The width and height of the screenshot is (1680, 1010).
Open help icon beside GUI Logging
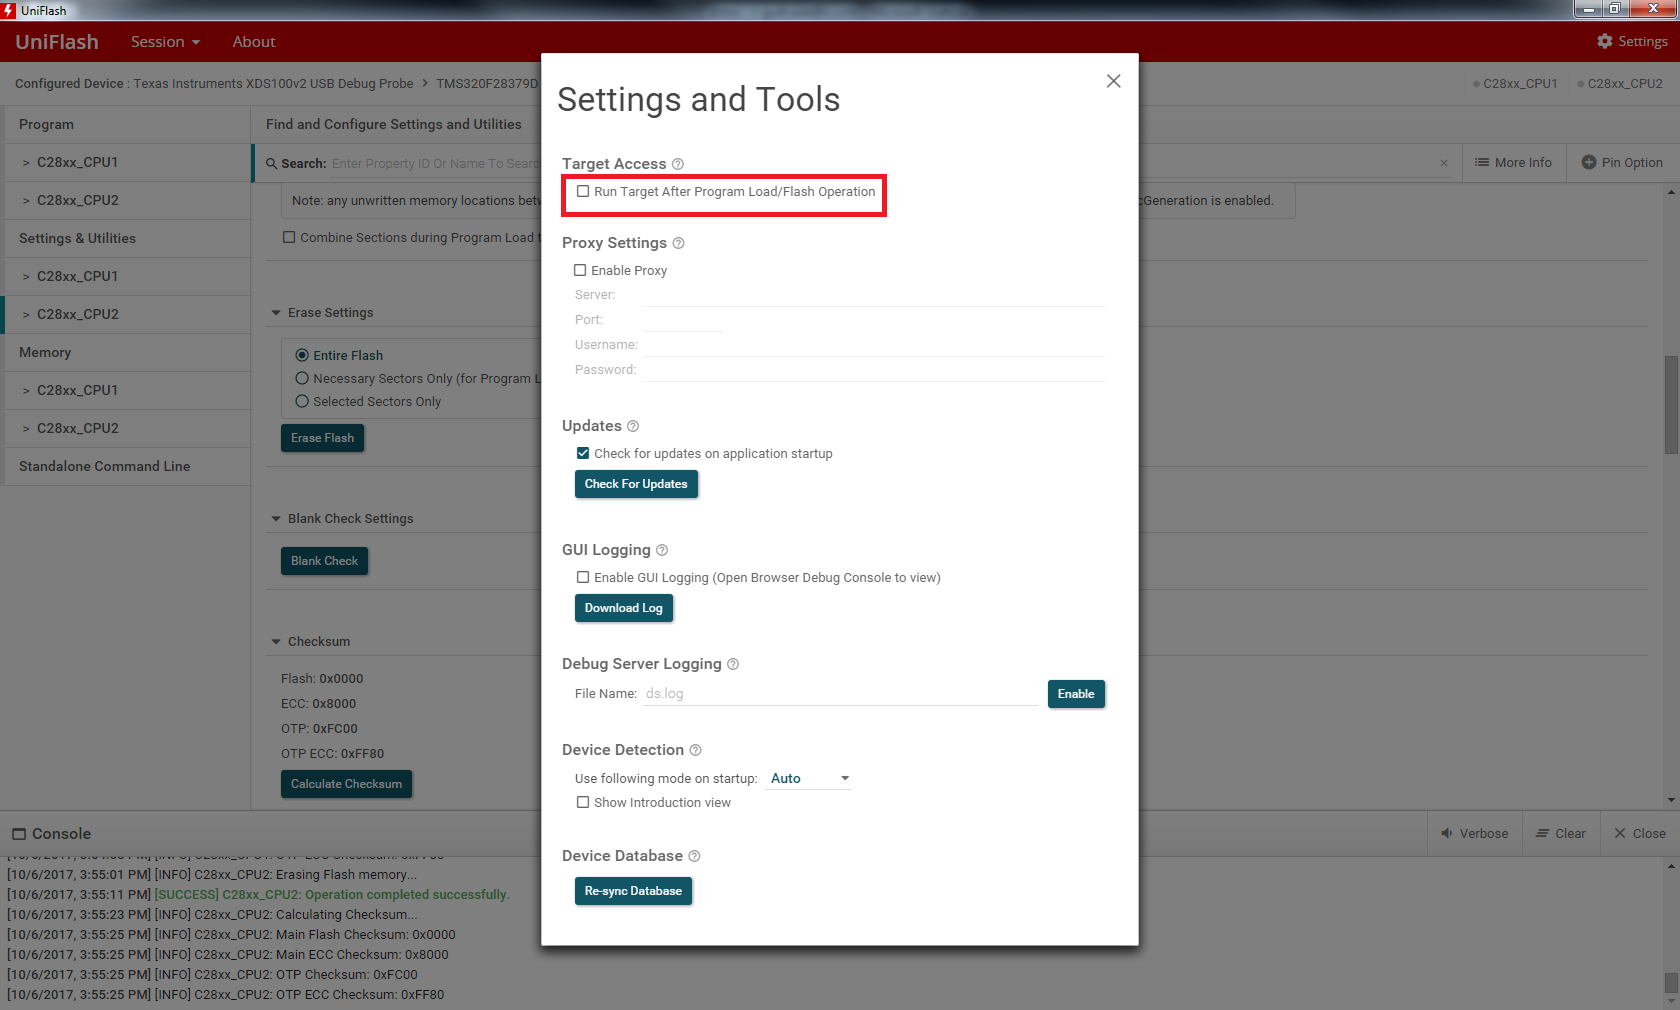[662, 550]
